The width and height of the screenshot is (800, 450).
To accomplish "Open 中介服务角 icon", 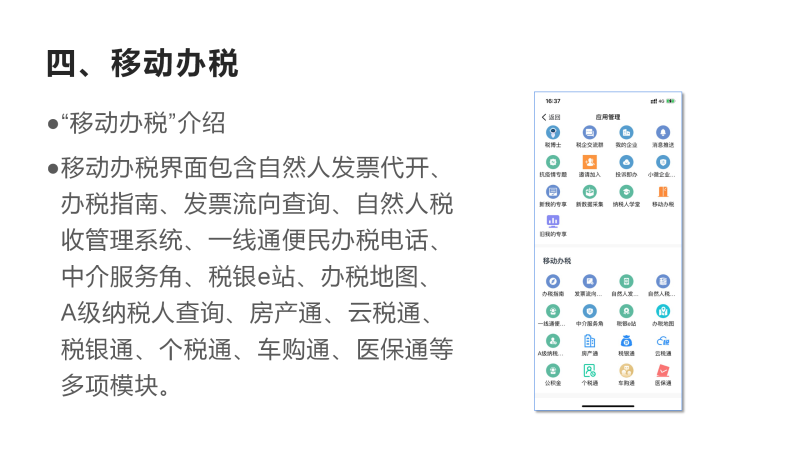I will tap(590, 311).
